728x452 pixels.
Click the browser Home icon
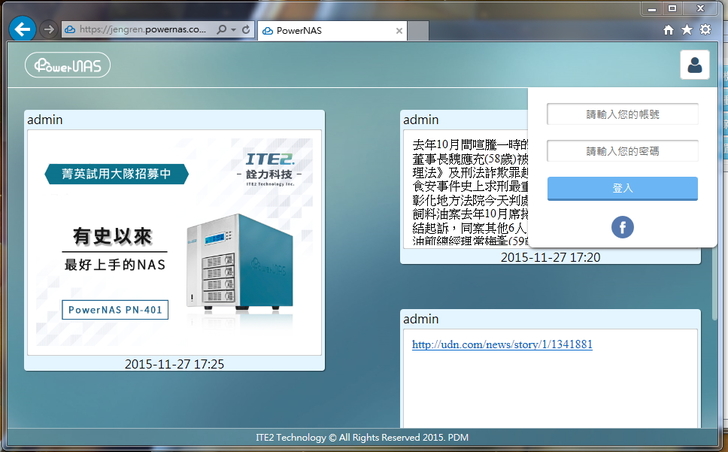(x=668, y=30)
